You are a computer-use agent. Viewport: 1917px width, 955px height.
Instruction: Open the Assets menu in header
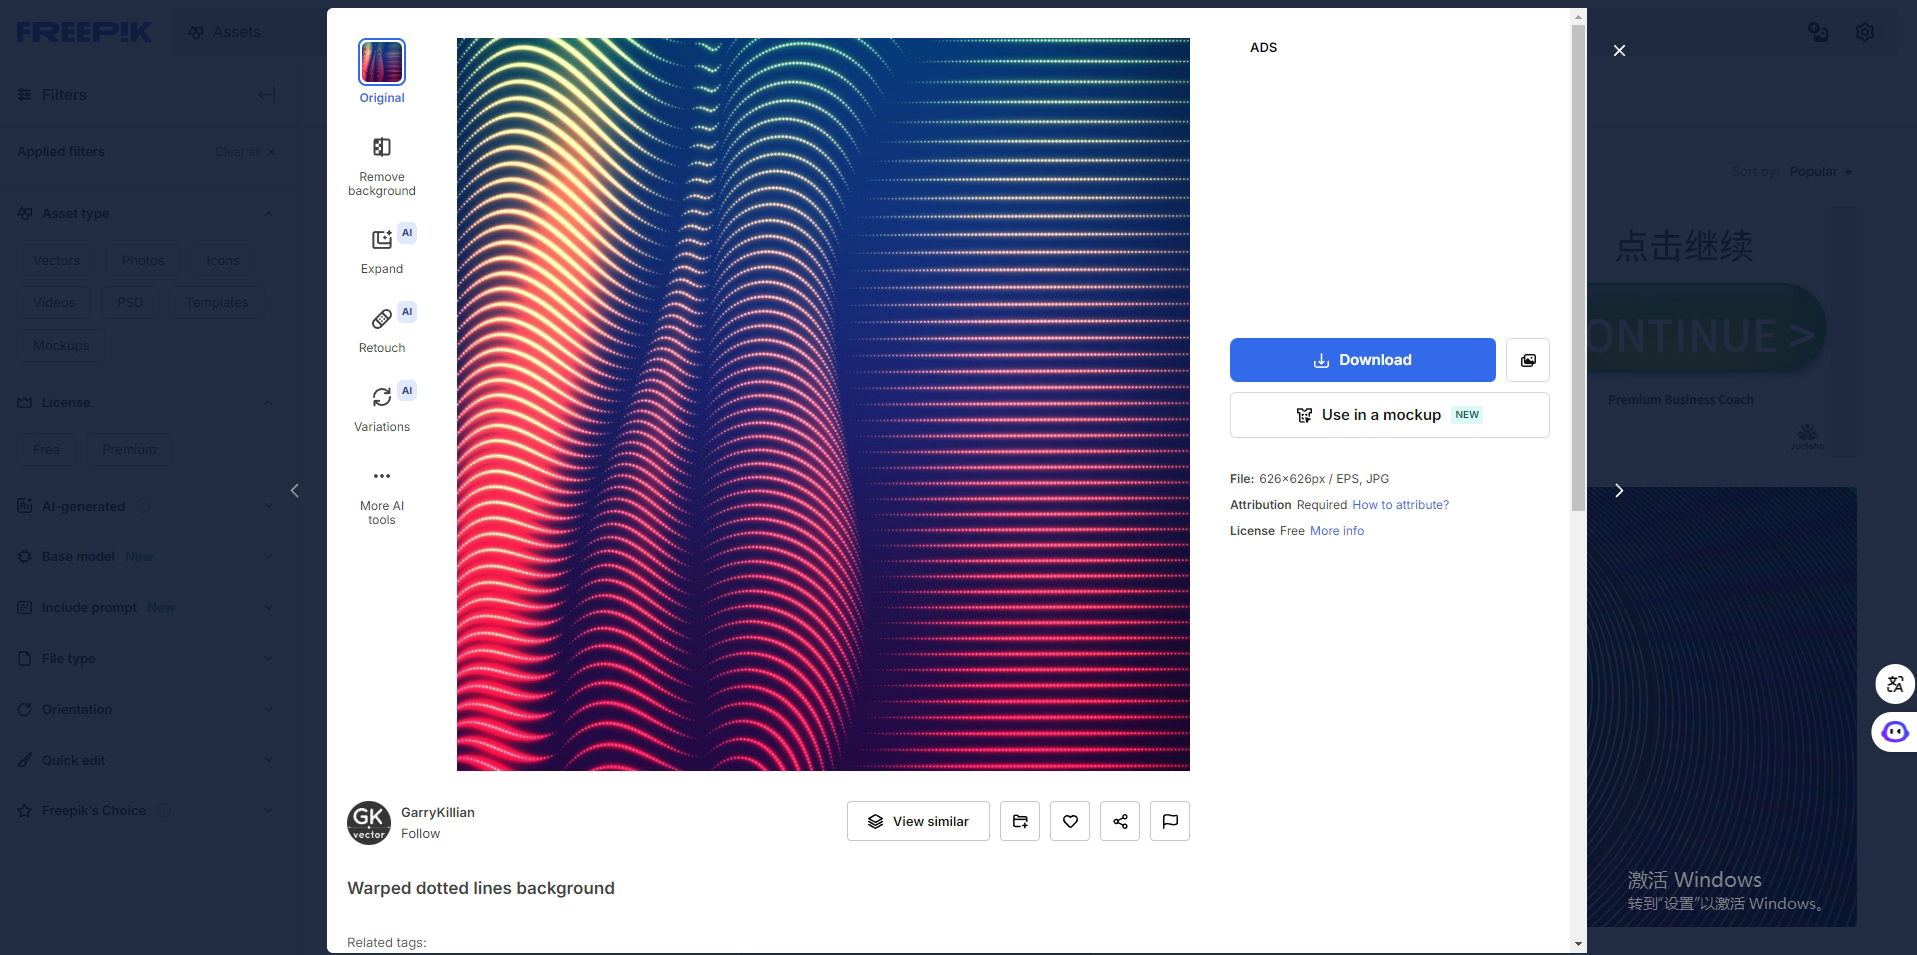pos(225,32)
